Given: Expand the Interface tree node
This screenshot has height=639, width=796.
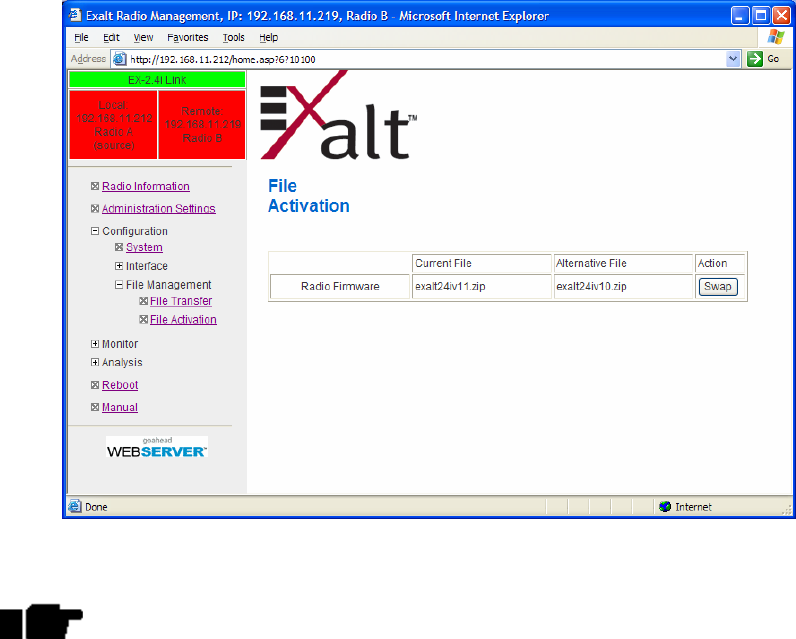Looking at the screenshot, I should [x=119, y=266].
